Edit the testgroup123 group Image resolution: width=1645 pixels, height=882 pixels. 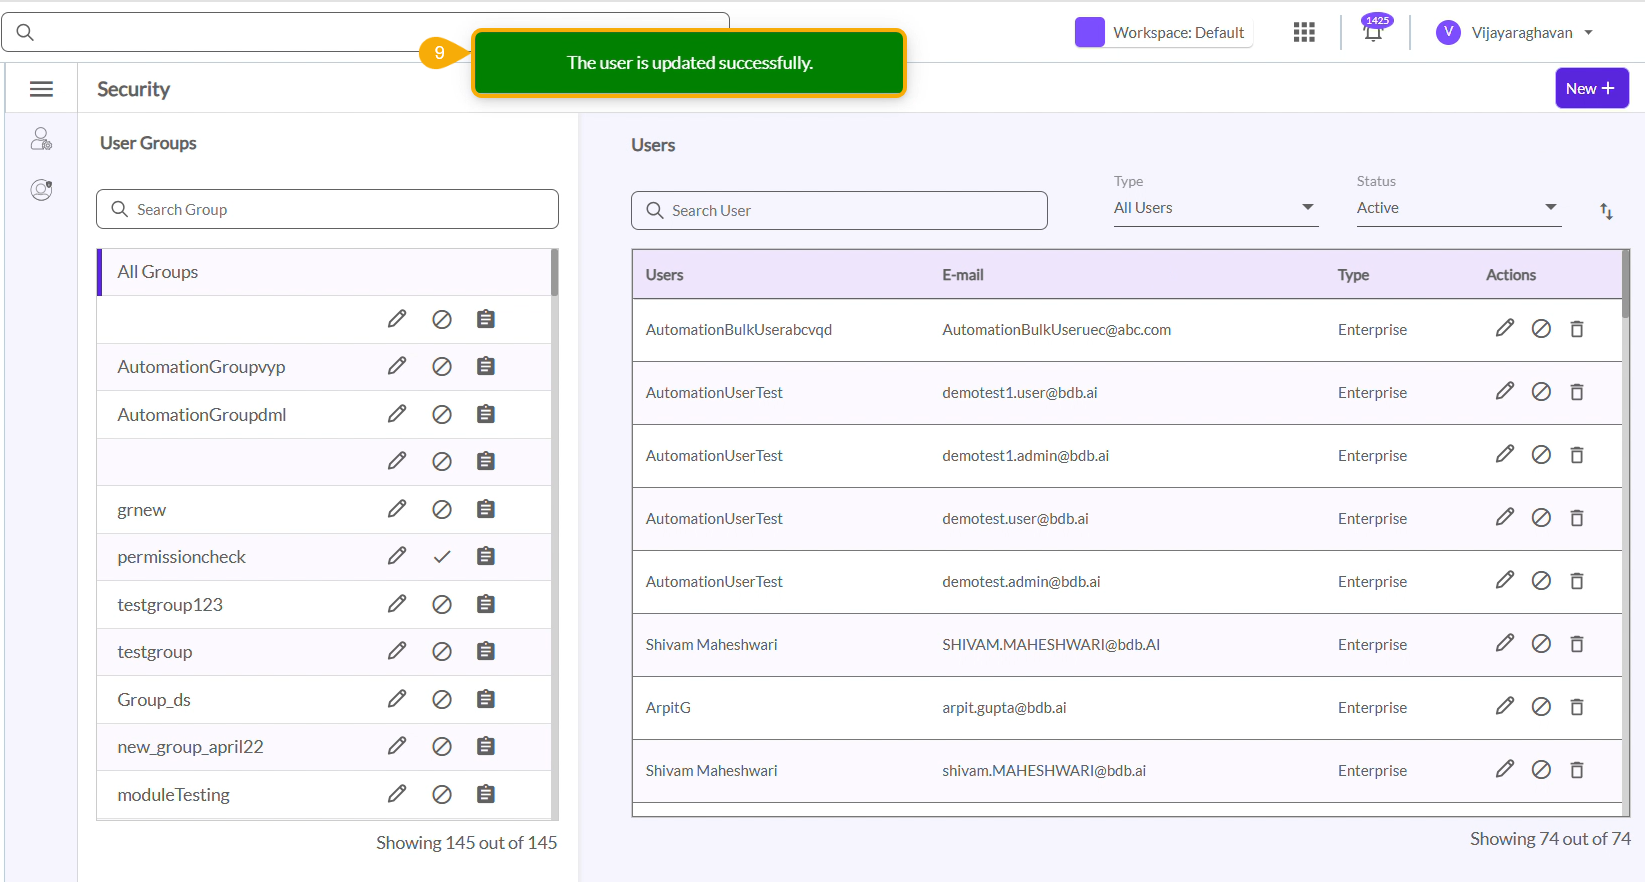[x=397, y=604]
